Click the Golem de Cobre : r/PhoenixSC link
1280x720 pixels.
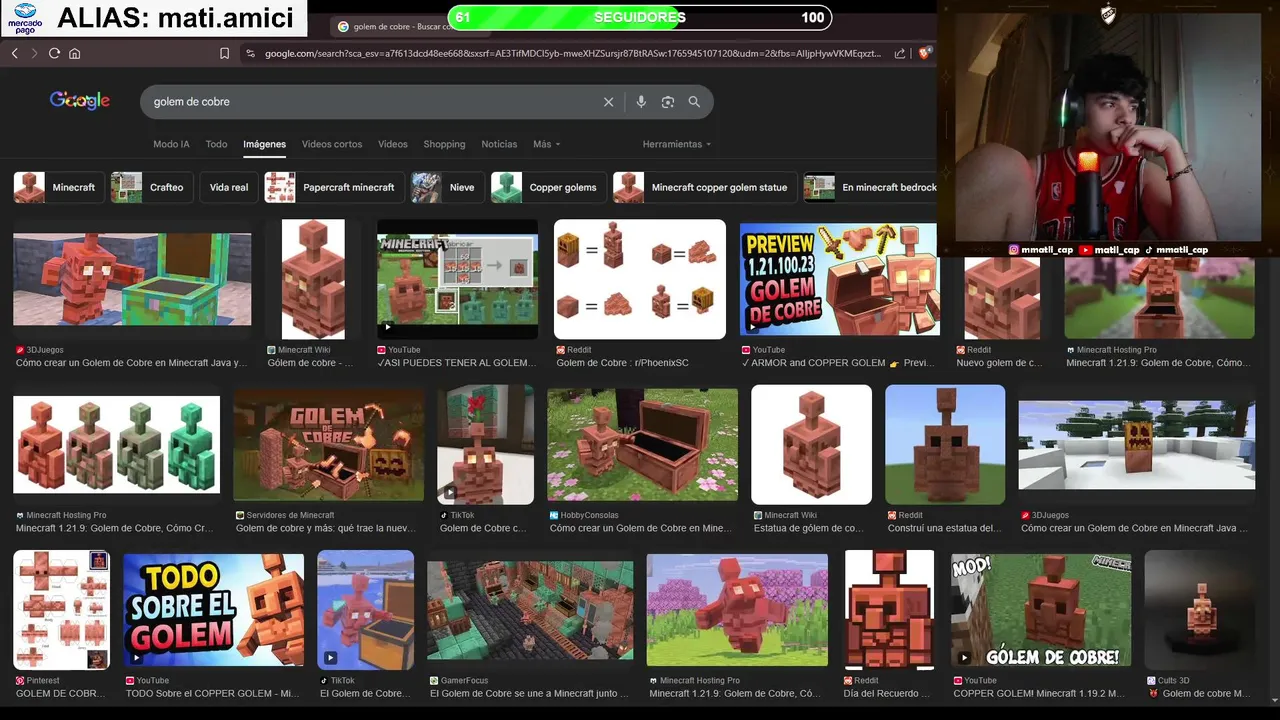[x=622, y=363]
